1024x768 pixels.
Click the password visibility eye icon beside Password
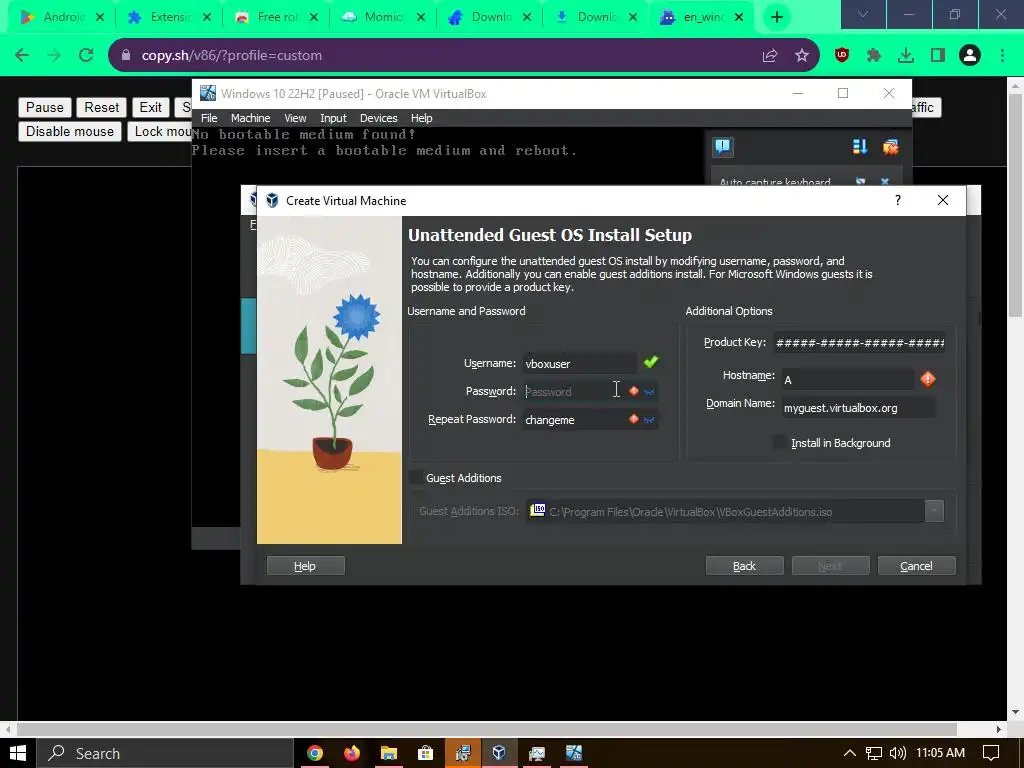(648, 391)
